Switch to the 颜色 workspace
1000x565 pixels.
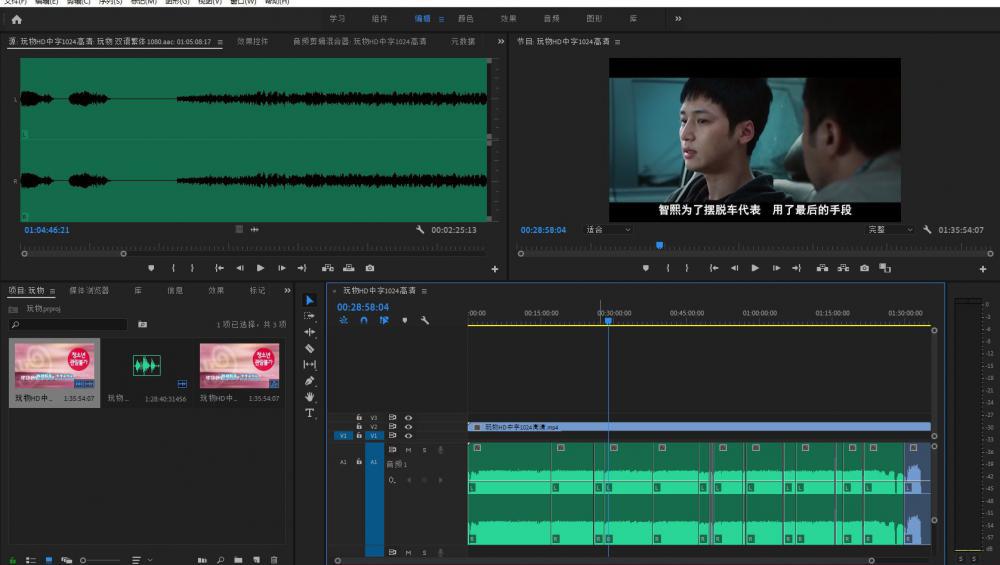466,19
